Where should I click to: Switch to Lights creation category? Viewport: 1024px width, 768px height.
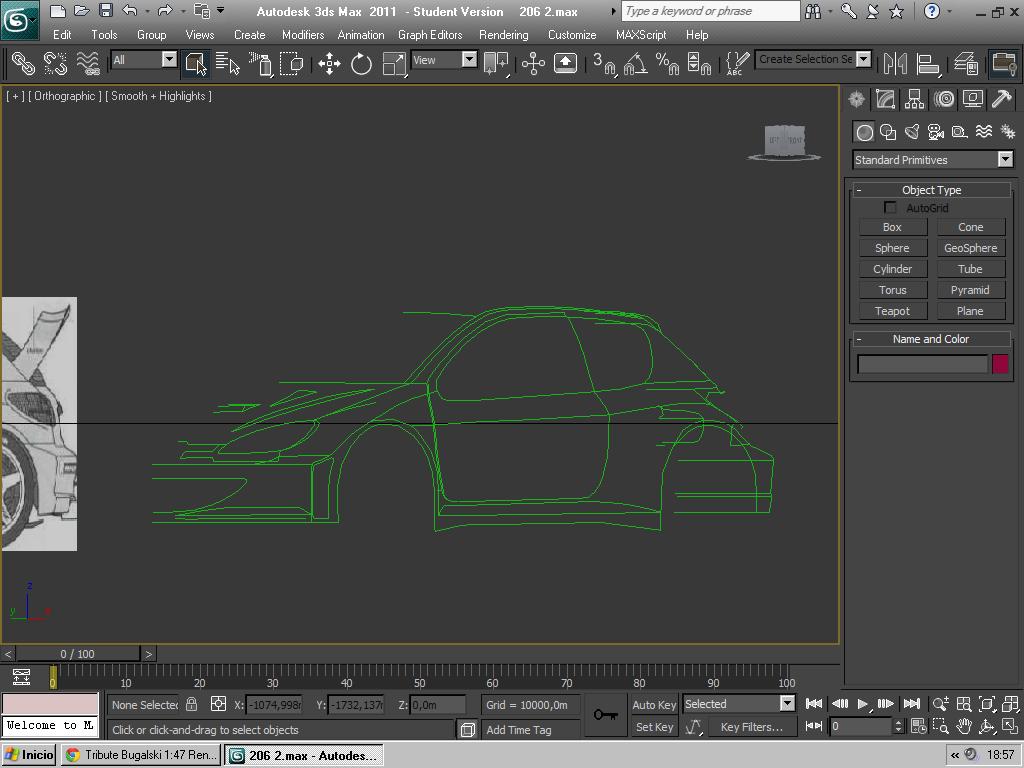[x=912, y=132]
